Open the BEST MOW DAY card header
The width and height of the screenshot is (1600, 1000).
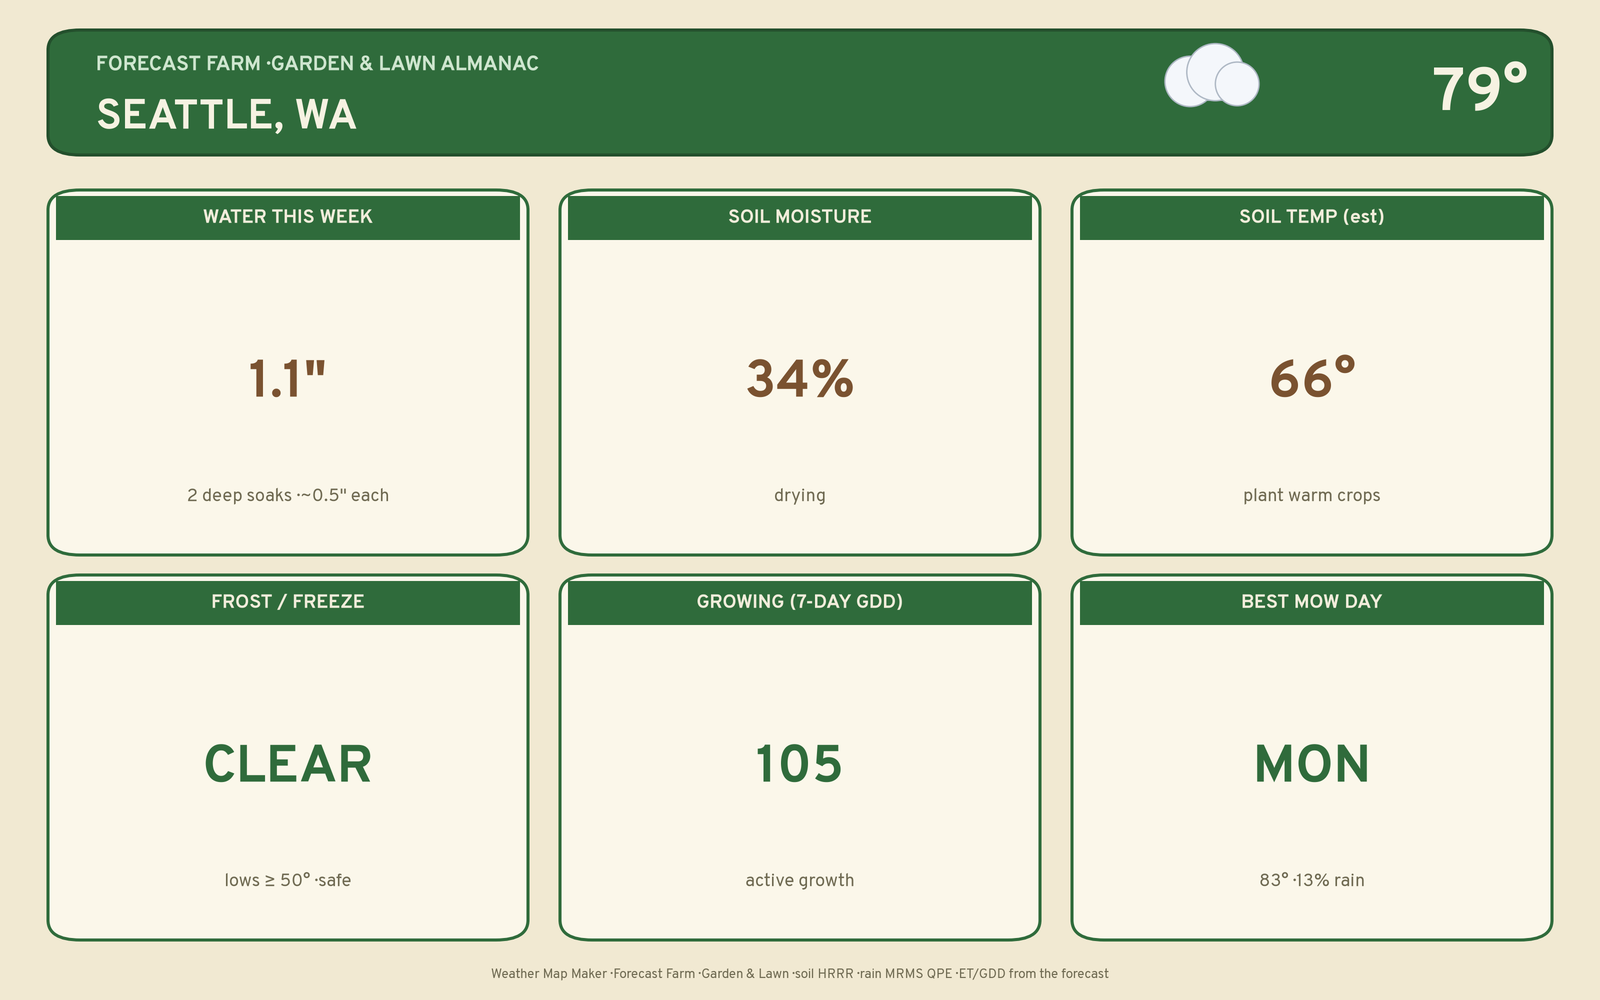coord(1312,602)
